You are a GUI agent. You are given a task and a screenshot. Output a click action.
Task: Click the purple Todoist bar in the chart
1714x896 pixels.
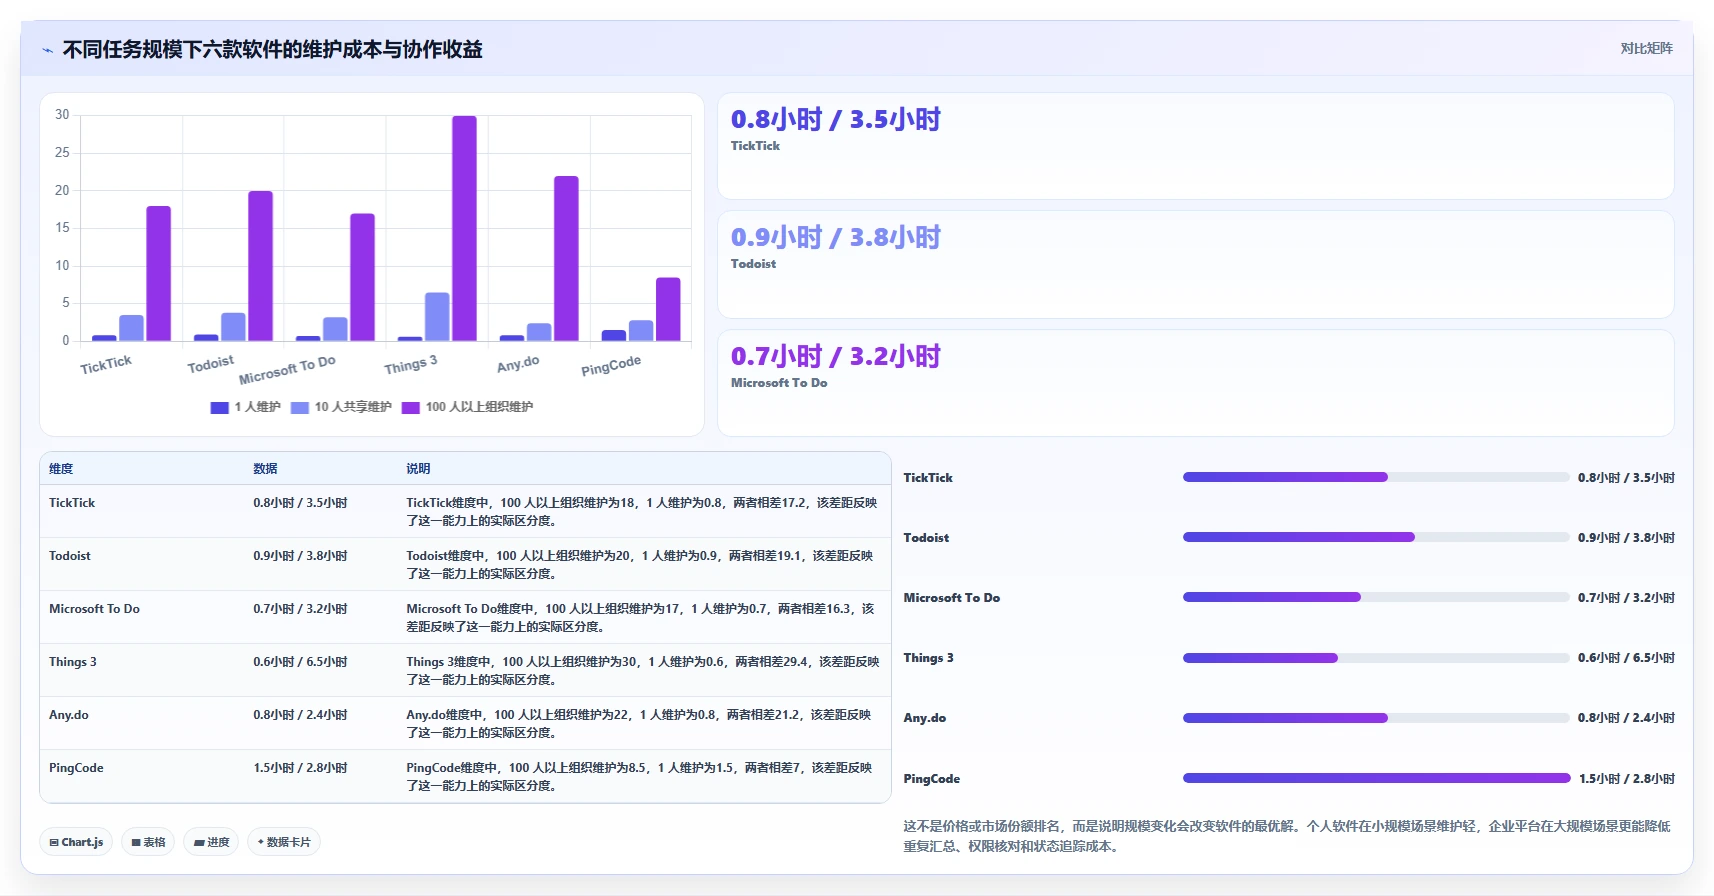pyautogui.click(x=260, y=266)
